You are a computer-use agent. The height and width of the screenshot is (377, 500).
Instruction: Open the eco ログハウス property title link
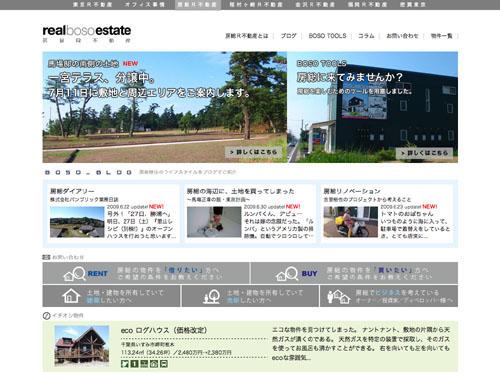[x=164, y=330]
